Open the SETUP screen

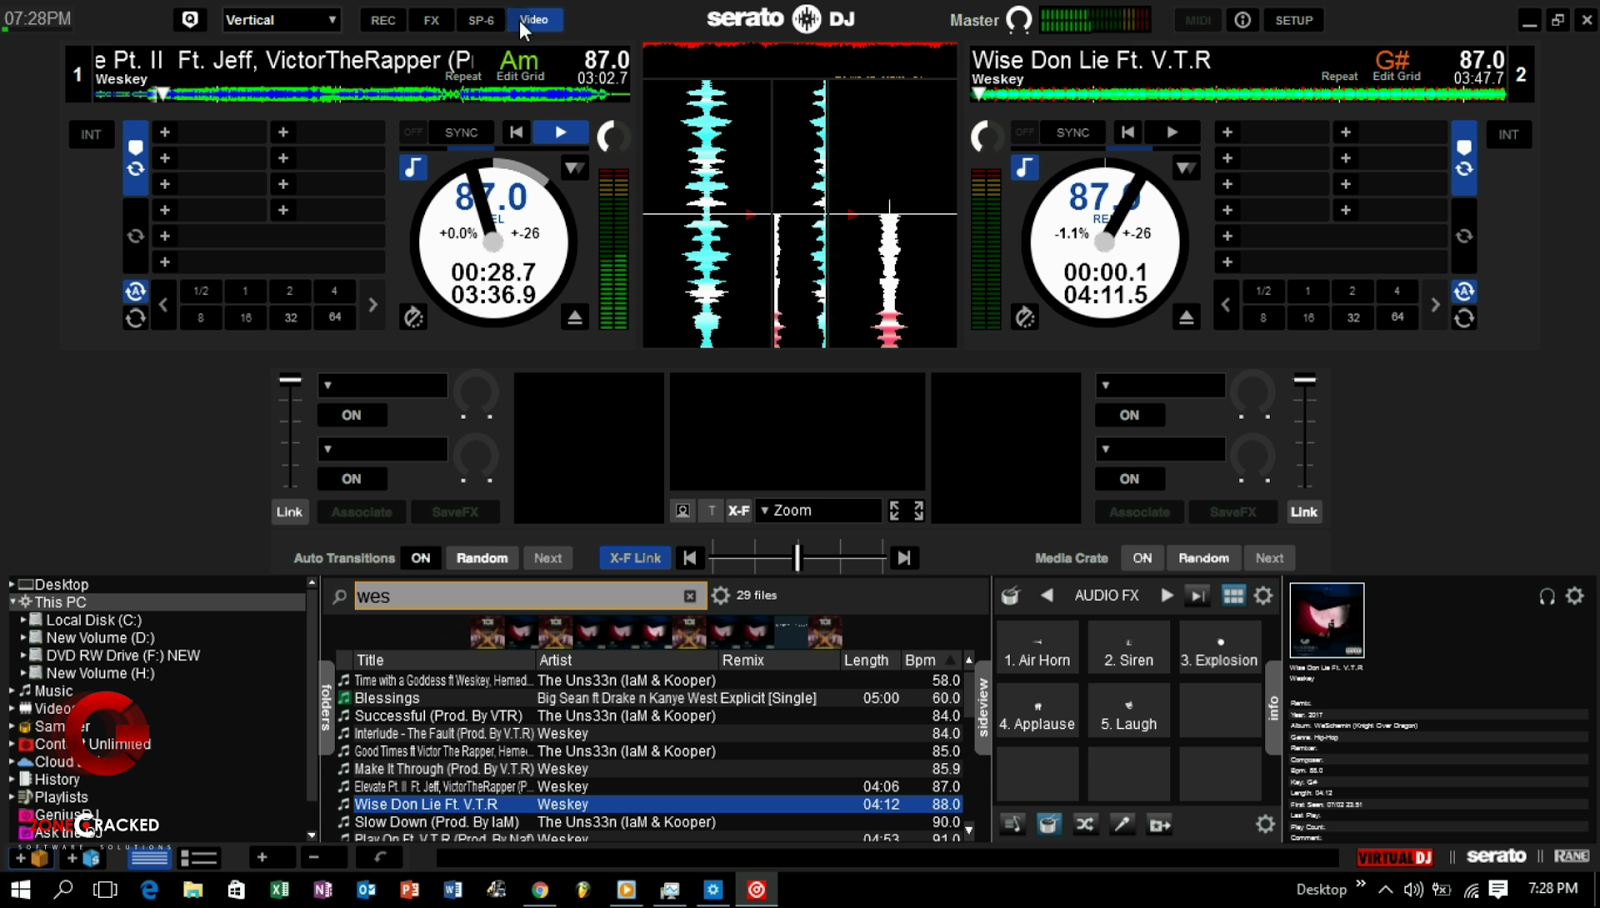pyautogui.click(x=1294, y=20)
